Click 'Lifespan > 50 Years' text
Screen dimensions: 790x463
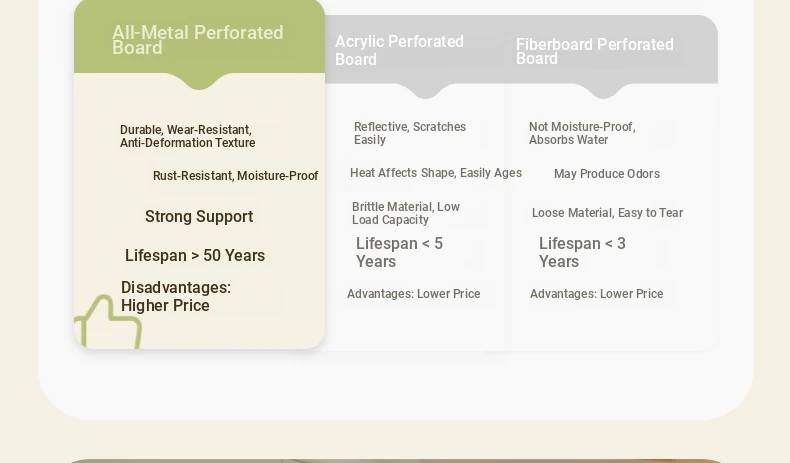[195, 255]
